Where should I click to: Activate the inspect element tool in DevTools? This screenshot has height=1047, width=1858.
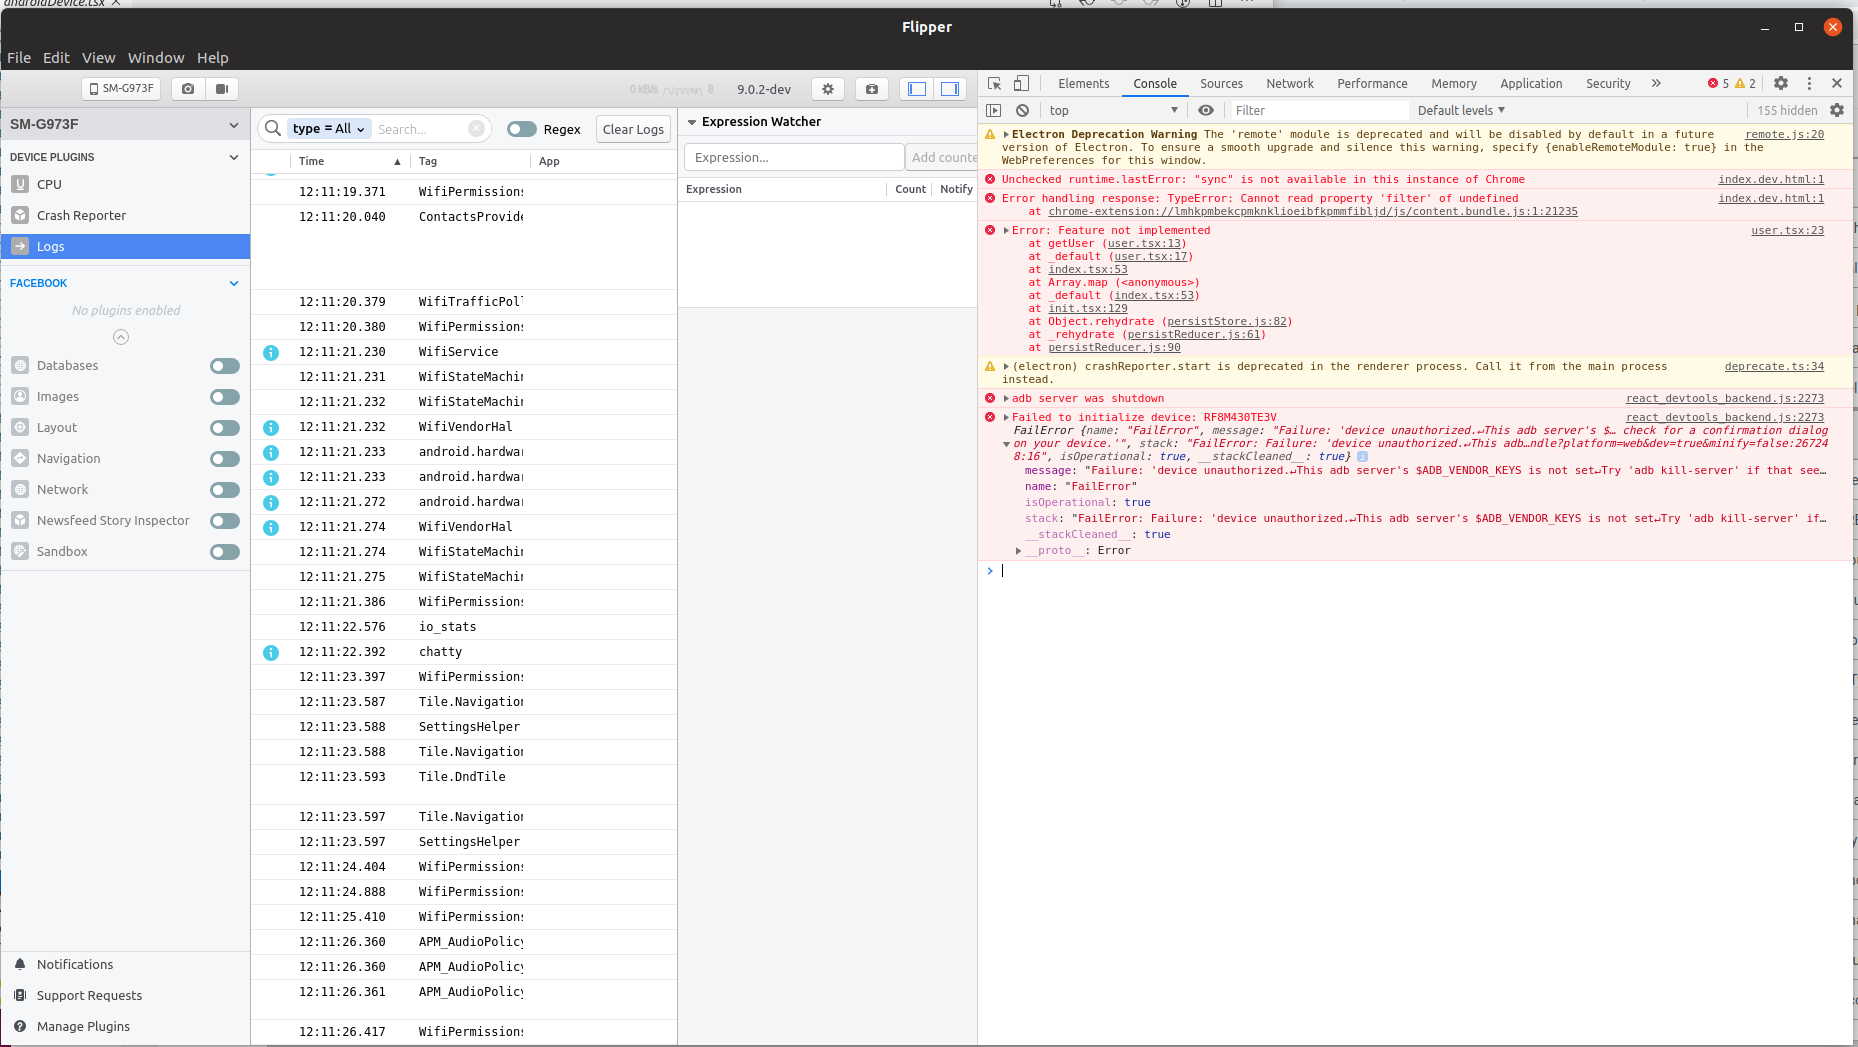pyautogui.click(x=993, y=83)
